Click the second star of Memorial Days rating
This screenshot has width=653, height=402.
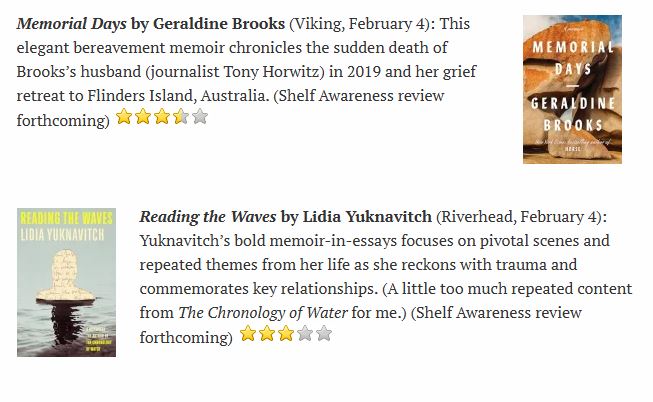coord(143,117)
